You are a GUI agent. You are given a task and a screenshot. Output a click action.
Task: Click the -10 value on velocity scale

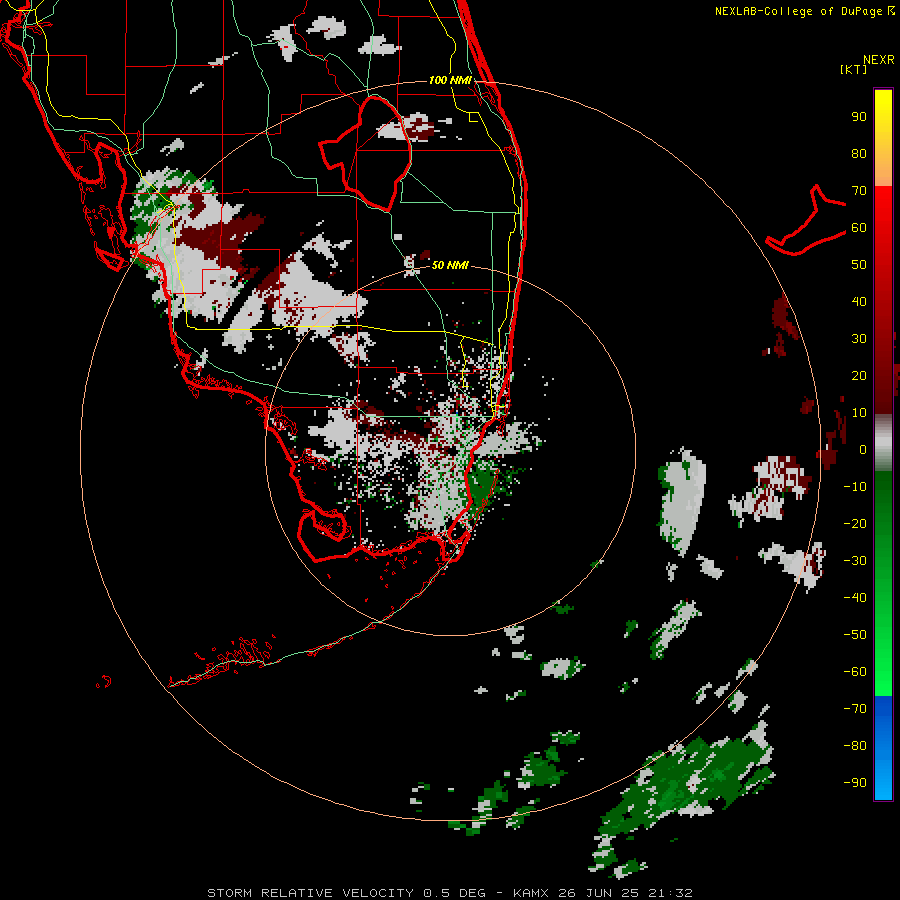[x=855, y=487]
